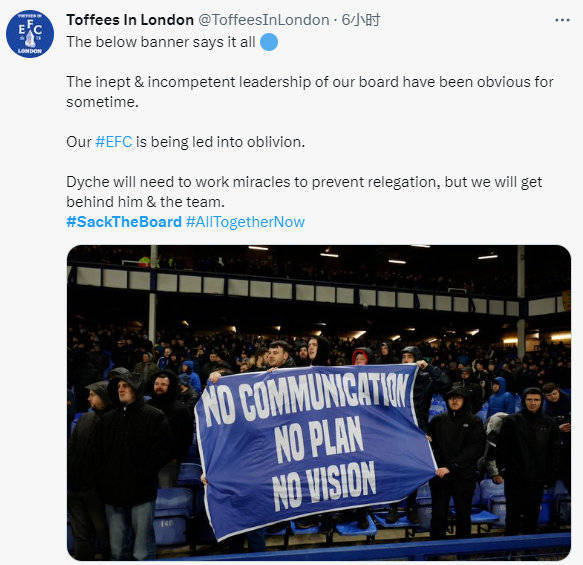The height and width of the screenshot is (565, 583).
Task: Click the 6小时 timestamp of the tweet
Action: [361, 20]
